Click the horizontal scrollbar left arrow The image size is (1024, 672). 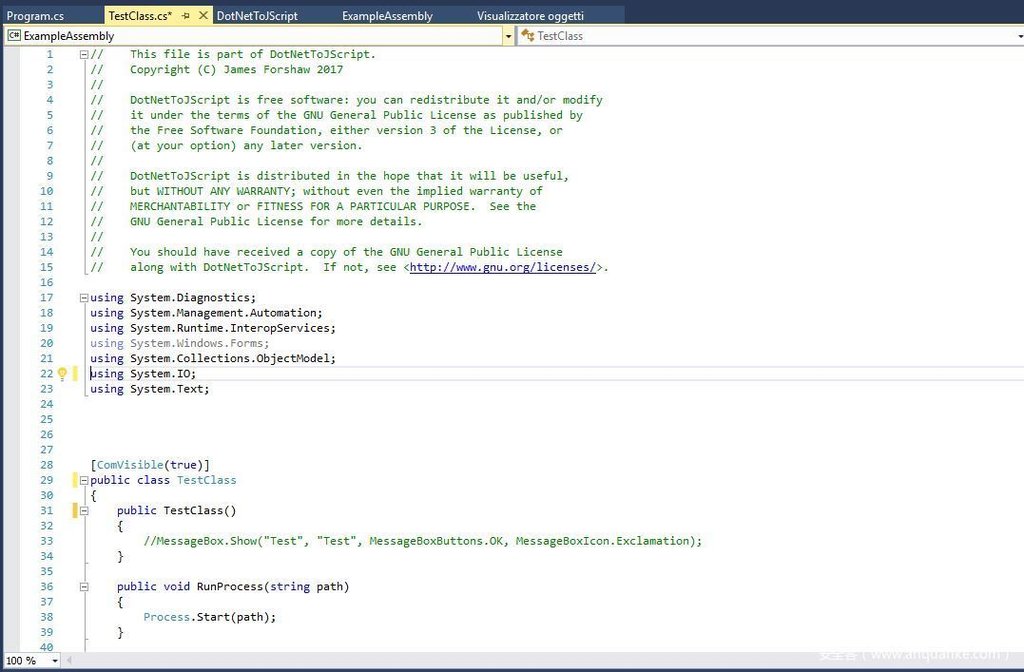(x=70, y=661)
